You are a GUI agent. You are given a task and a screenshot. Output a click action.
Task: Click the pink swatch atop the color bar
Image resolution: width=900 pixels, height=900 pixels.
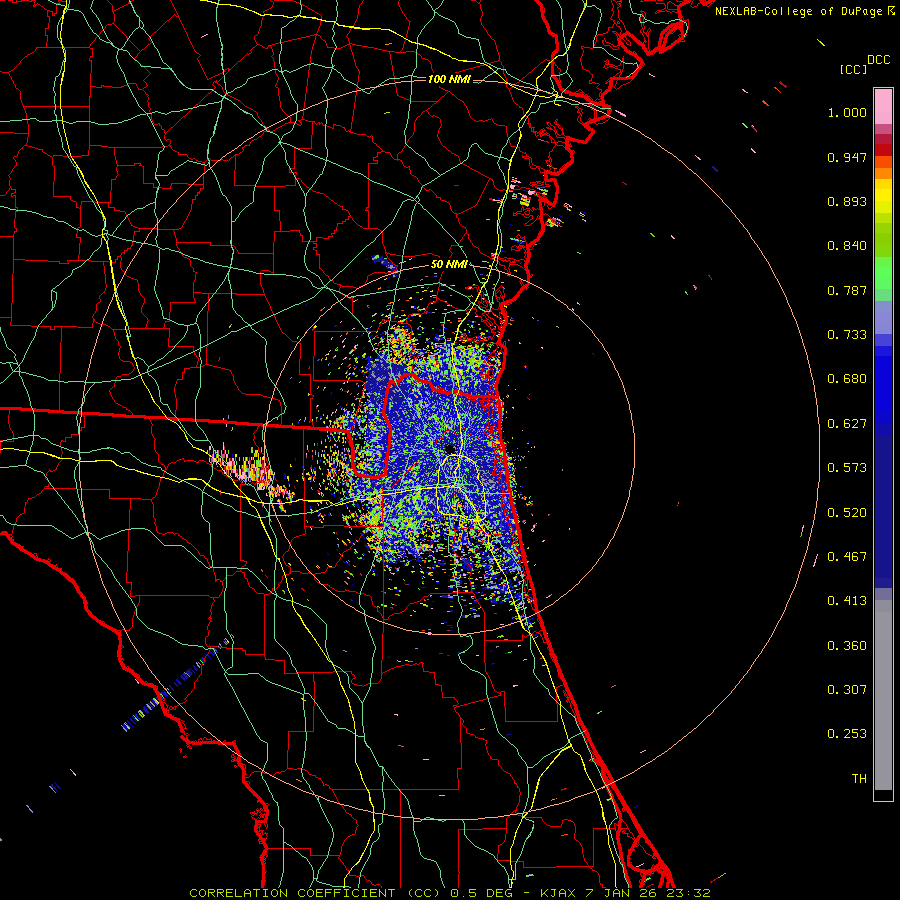883,106
